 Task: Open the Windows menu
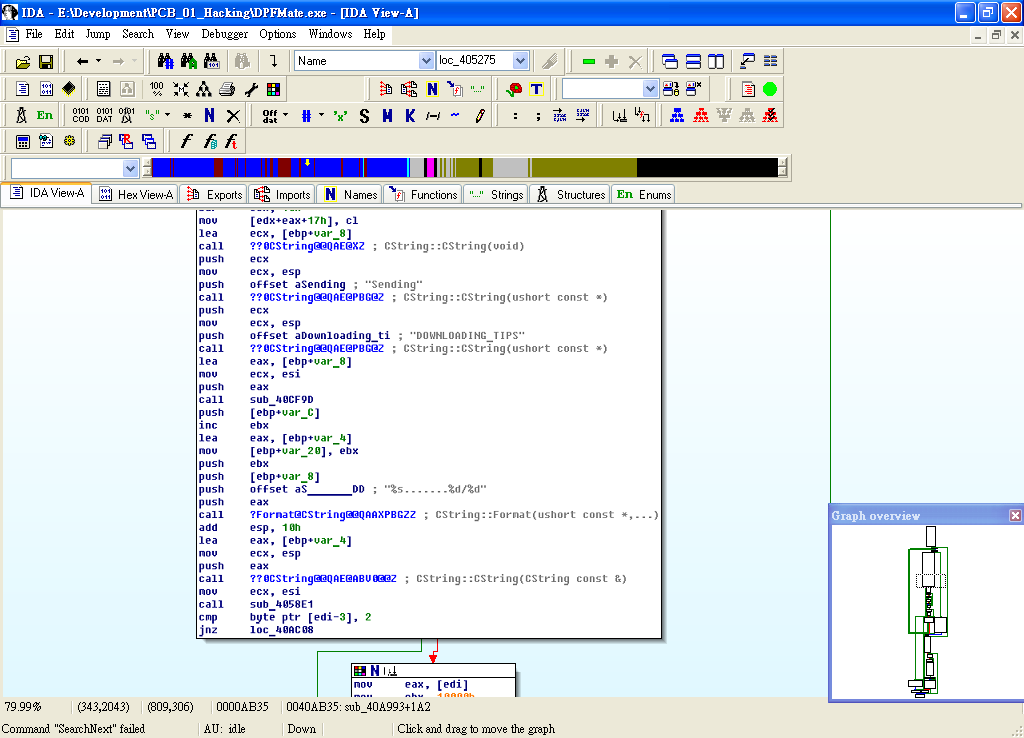(330, 34)
